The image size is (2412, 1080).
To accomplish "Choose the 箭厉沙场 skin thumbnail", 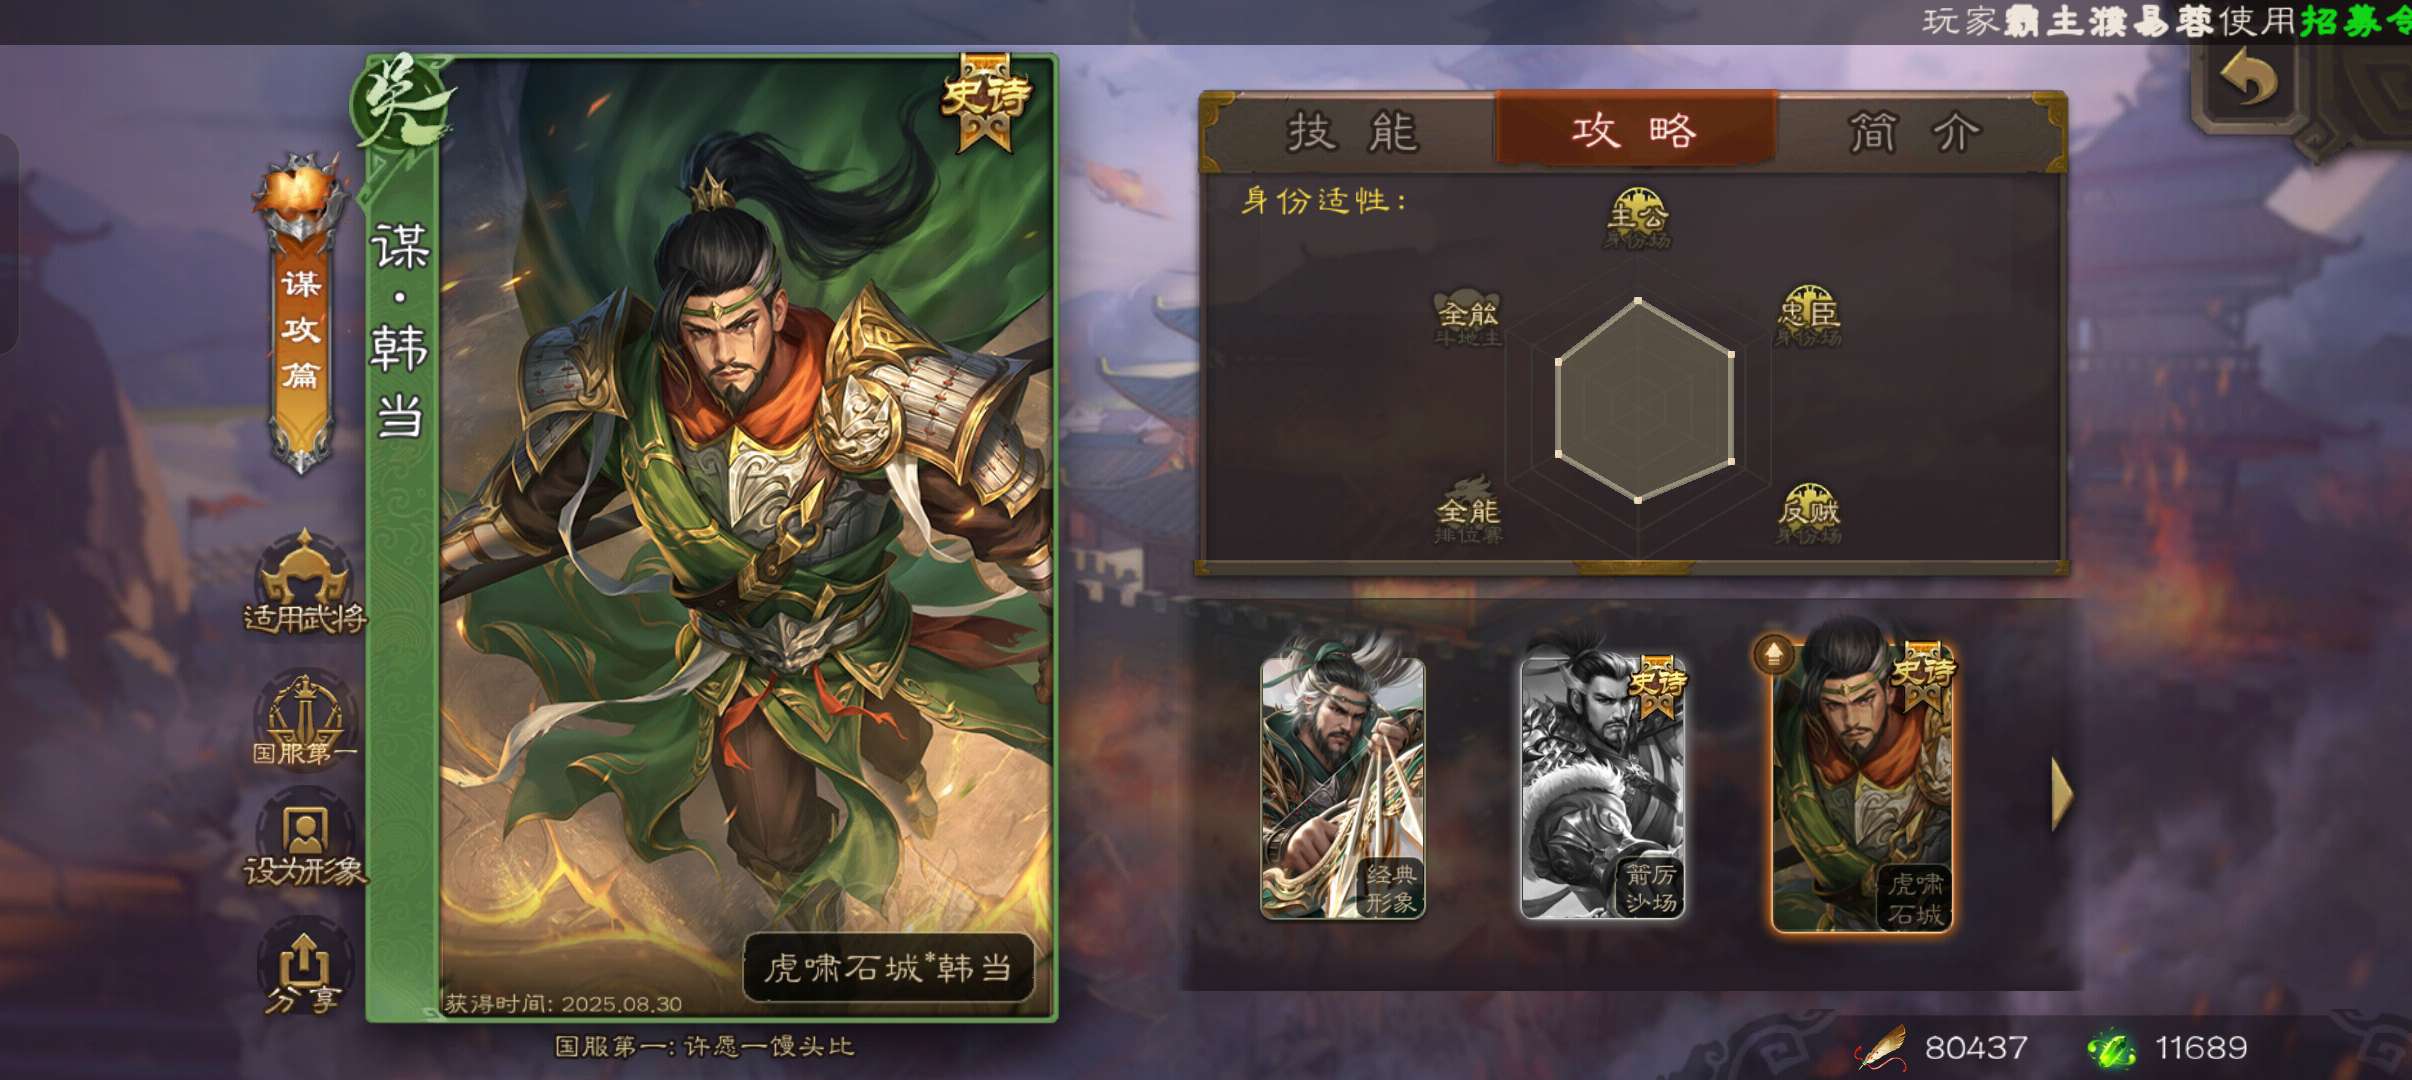I will click(x=1603, y=787).
